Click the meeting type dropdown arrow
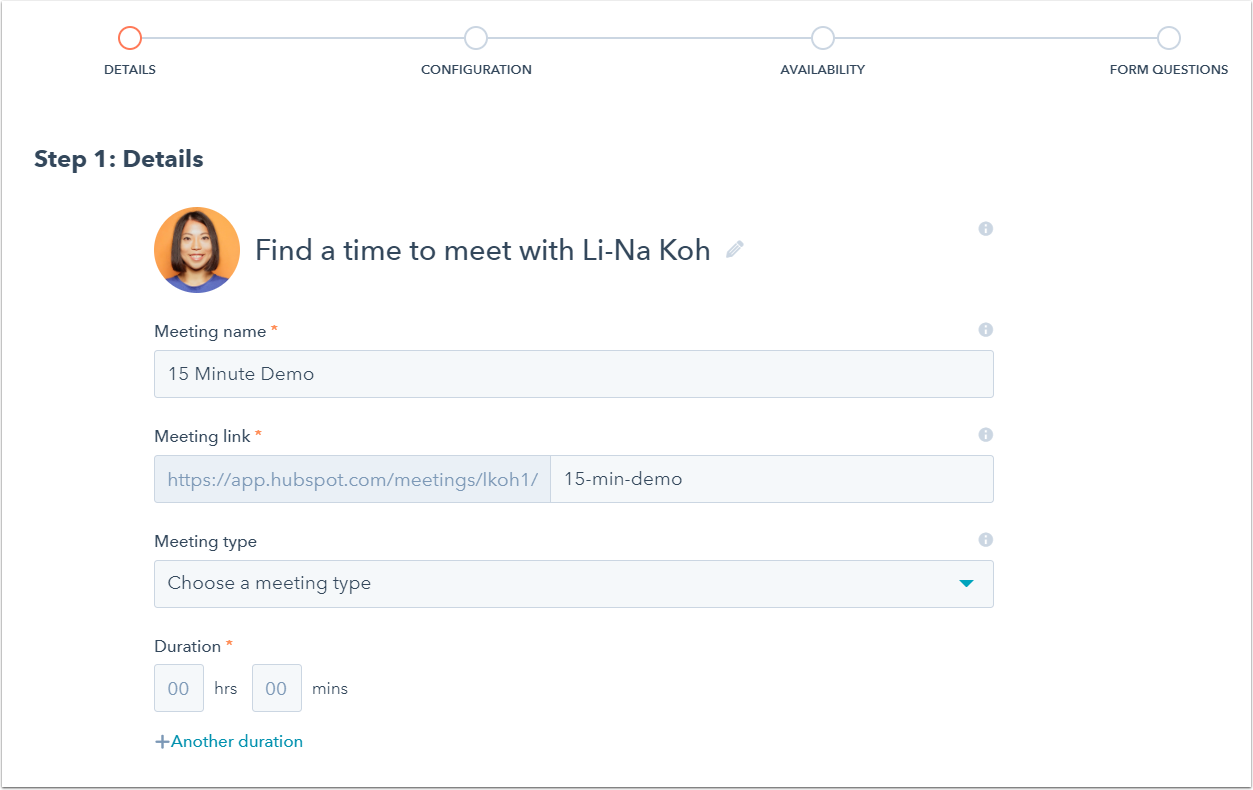1253x790 pixels. coord(966,584)
